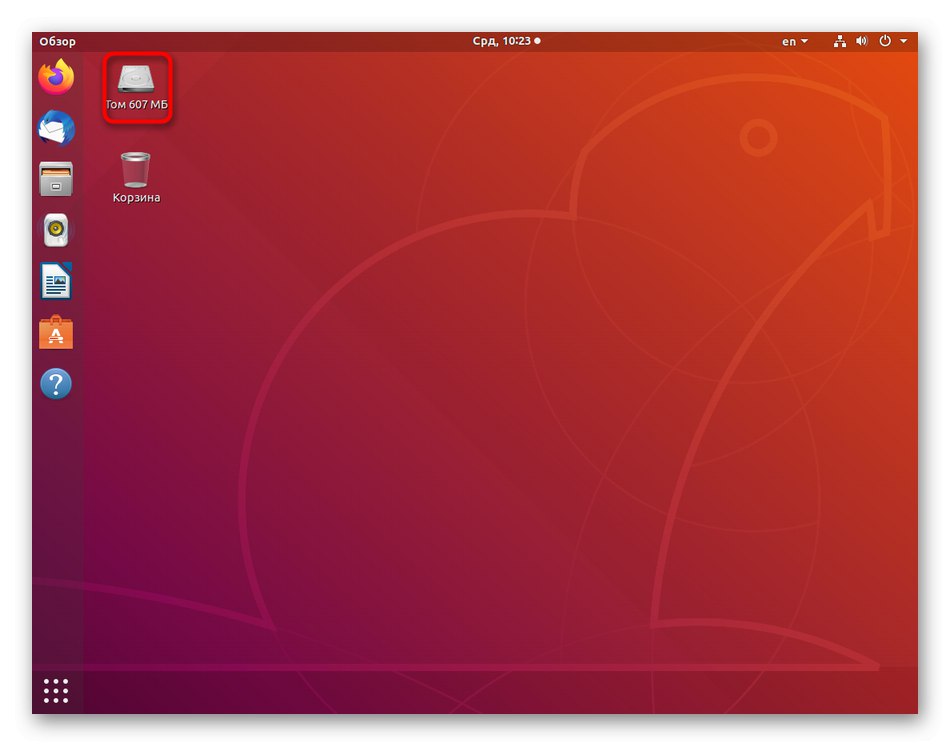Show applications grid
Image resolution: width=950 pixels, height=746 pixels.
(x=56, y=691)
